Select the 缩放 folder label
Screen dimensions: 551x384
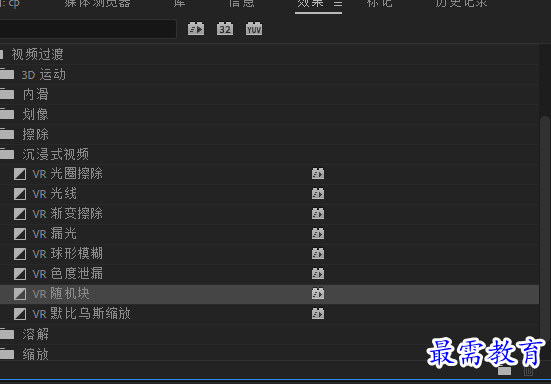(x=35, y=354)
